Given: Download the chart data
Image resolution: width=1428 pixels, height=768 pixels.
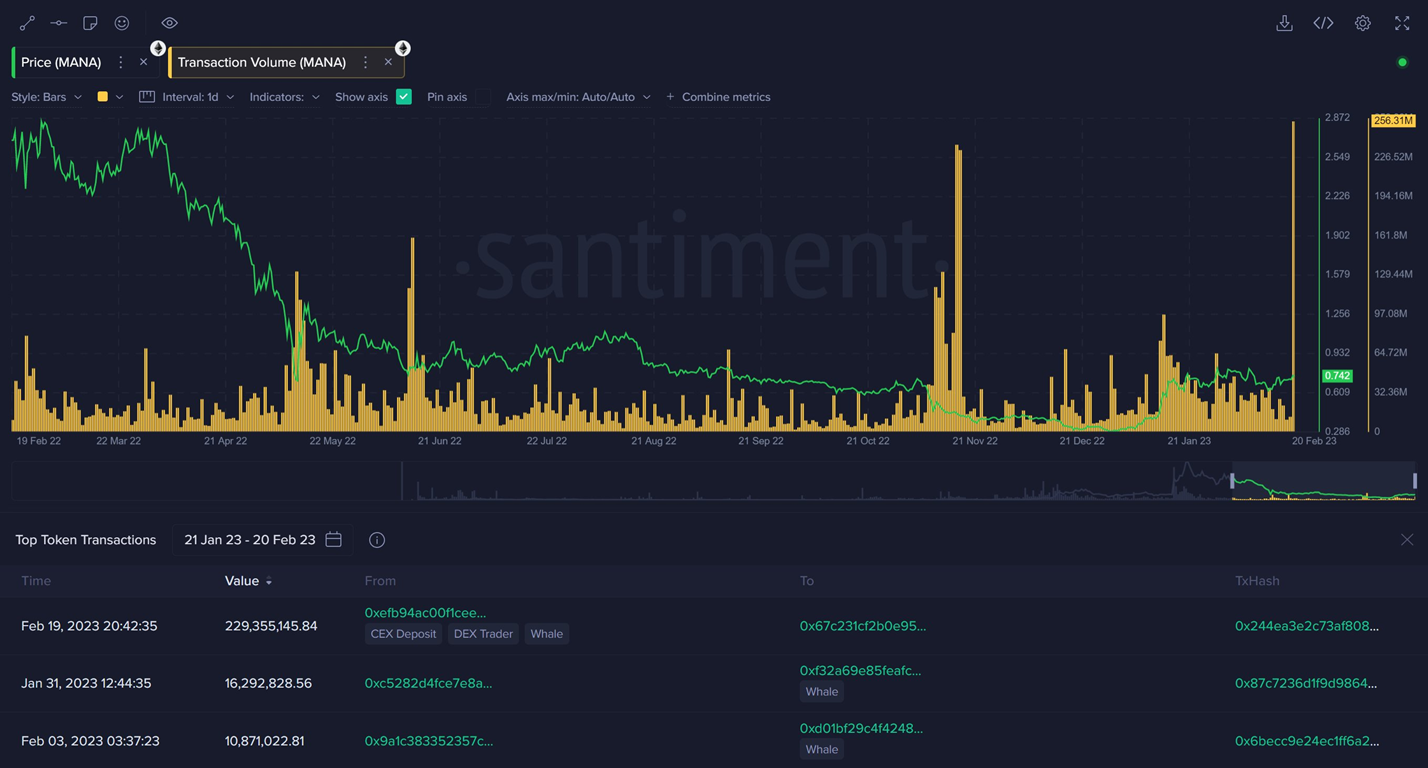Looking at the screenshot, I should (1285, 23).
